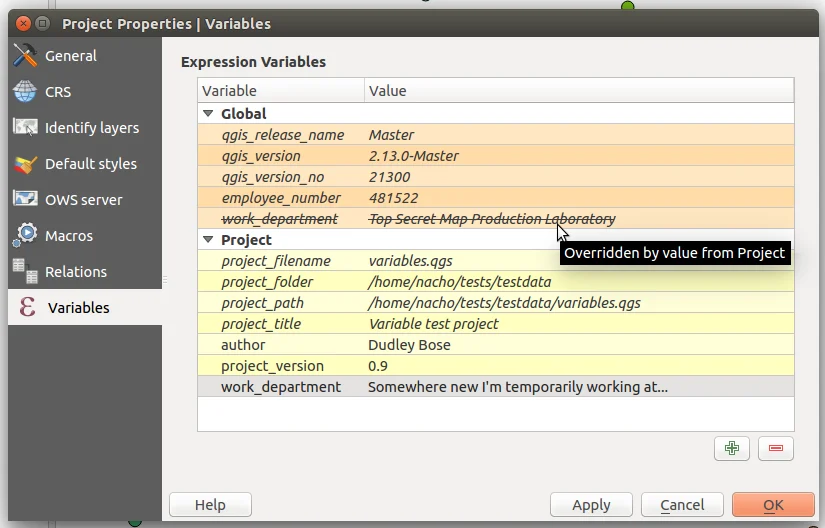Select the project_version variable
Screen dimensions: 825x528
(x=272, y=366)
